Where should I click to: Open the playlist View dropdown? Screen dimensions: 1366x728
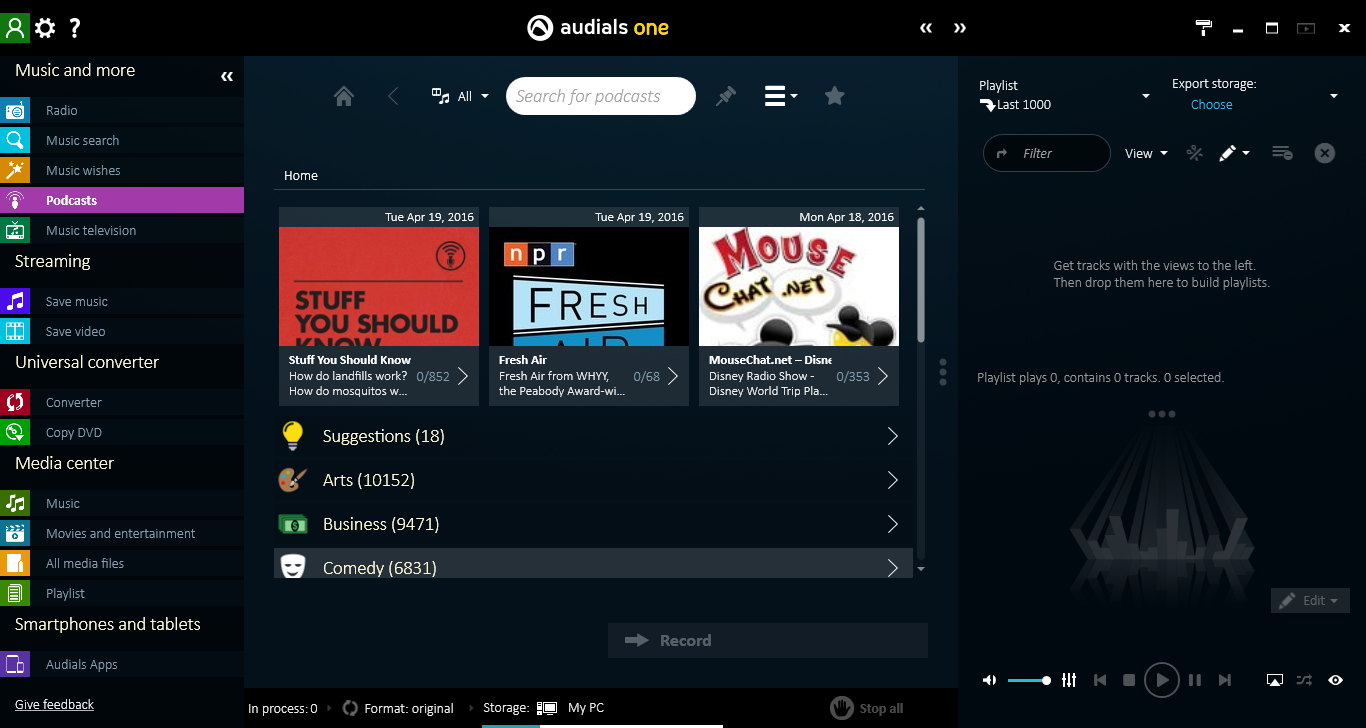click(1146, 153)
